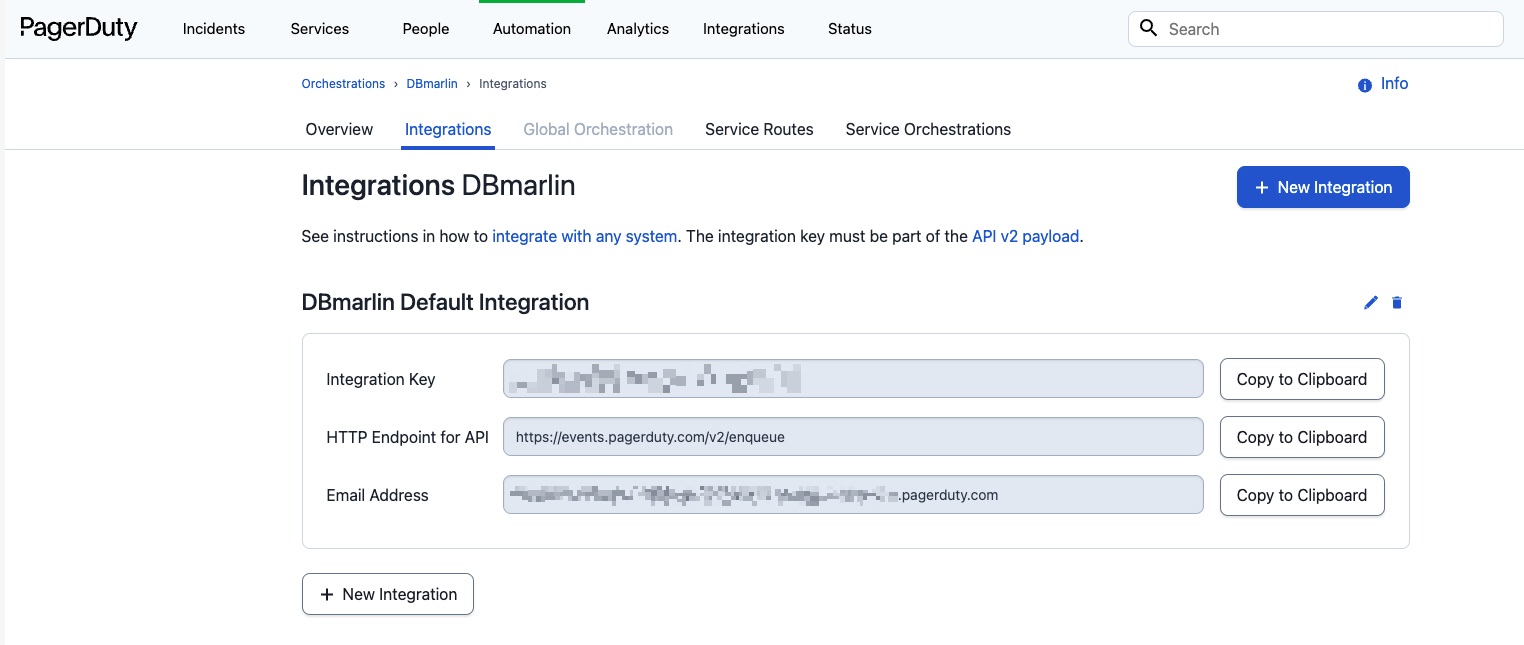Image resolution: width=1524 pixels, height=645 pixels.
Task: Focus the Search field
Action: tap(1316, 29)
